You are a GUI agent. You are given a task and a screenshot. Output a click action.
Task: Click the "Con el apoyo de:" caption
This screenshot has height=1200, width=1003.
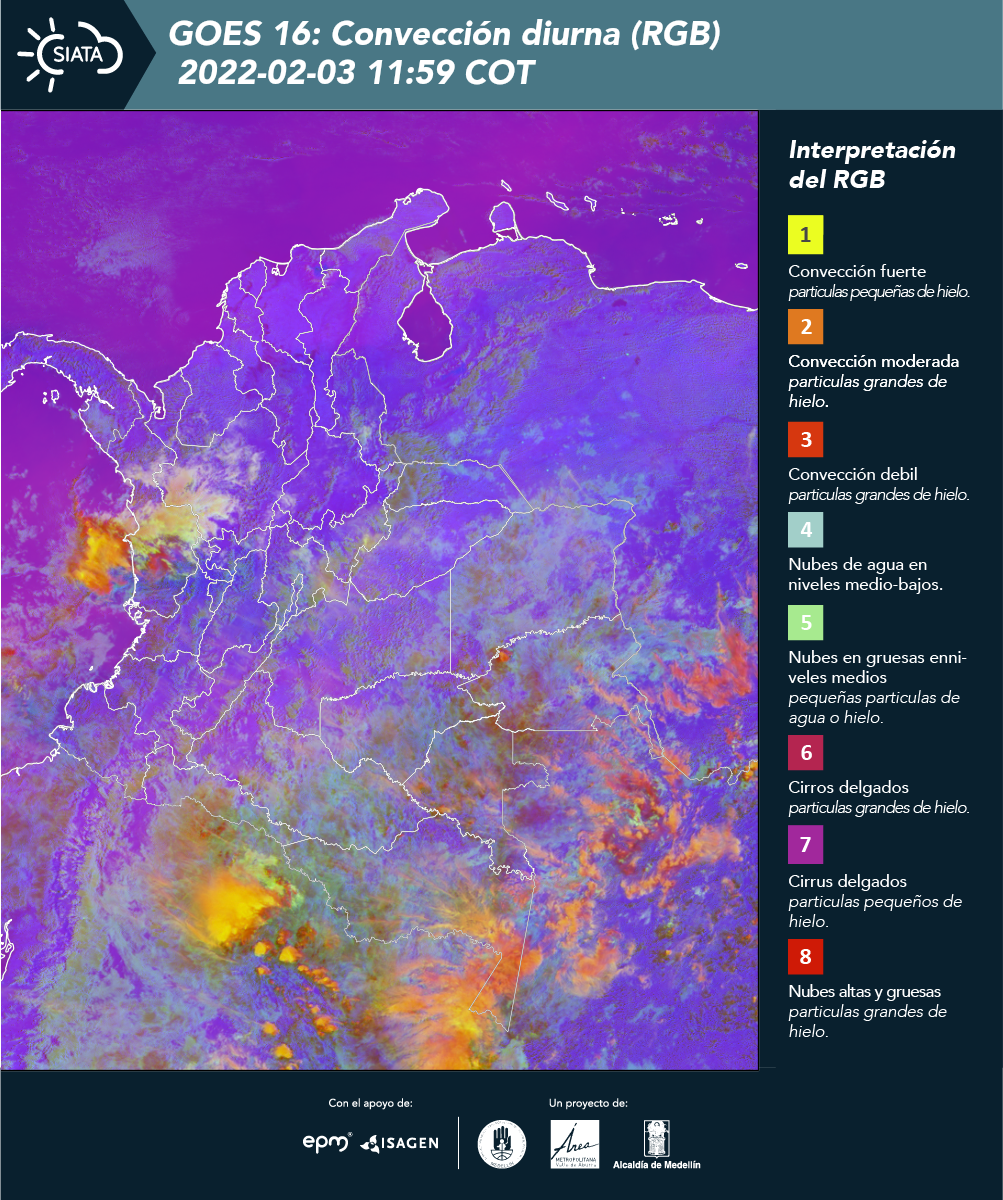click(x=371, y=1103)
